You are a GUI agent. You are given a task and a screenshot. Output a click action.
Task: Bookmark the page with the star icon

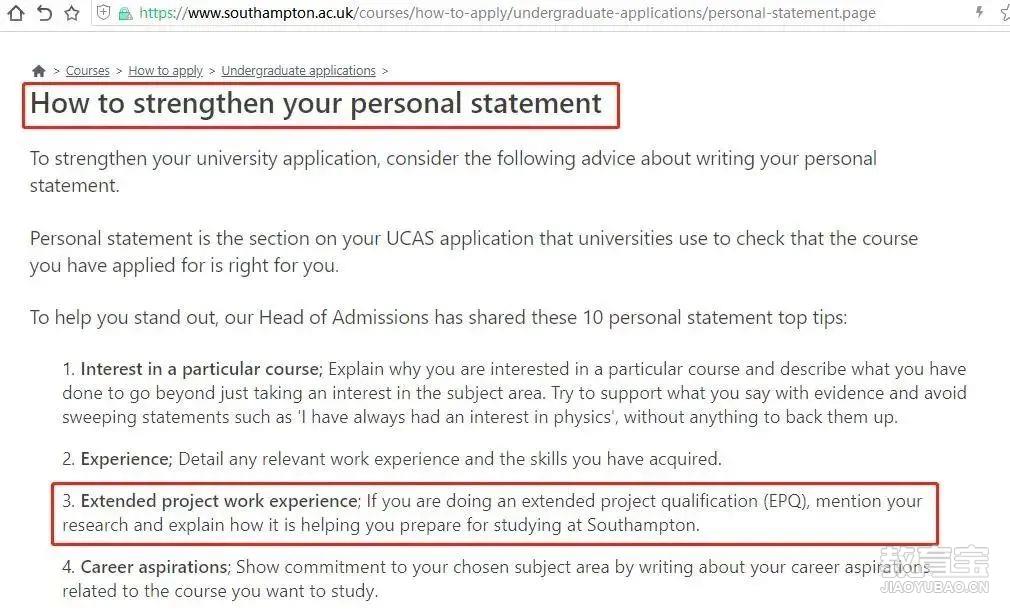click(x=72, y=13)
